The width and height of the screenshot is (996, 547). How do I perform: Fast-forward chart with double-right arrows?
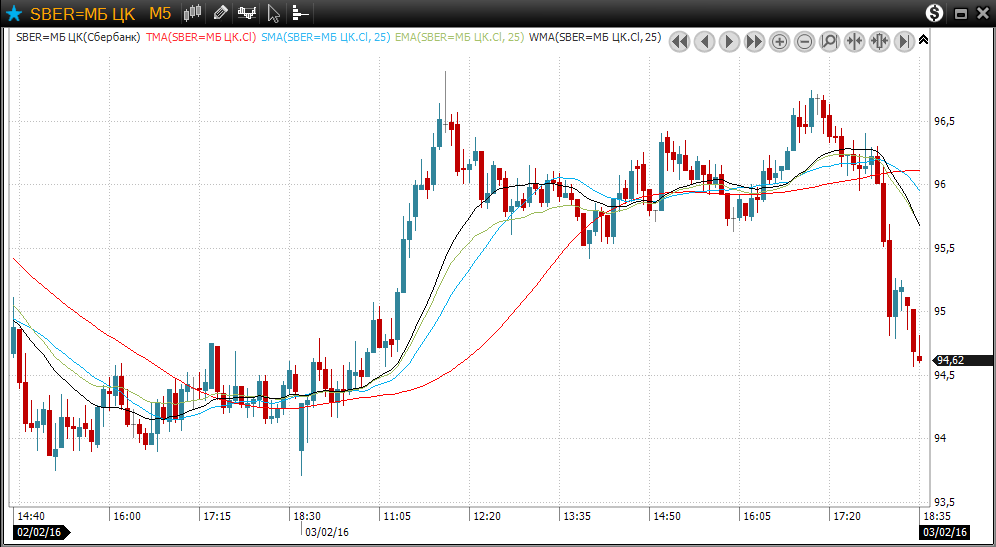point(755,41)
